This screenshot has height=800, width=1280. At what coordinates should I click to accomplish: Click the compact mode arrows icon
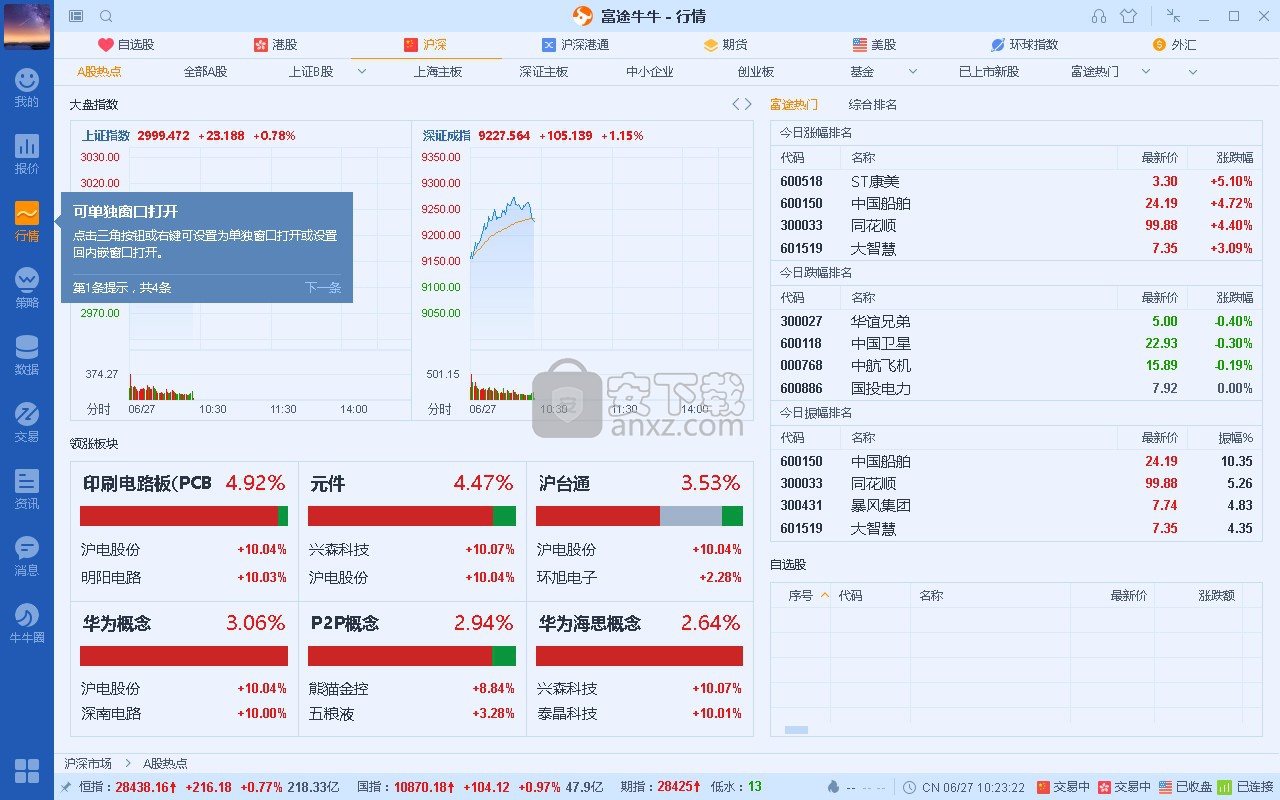[1174, 16]
